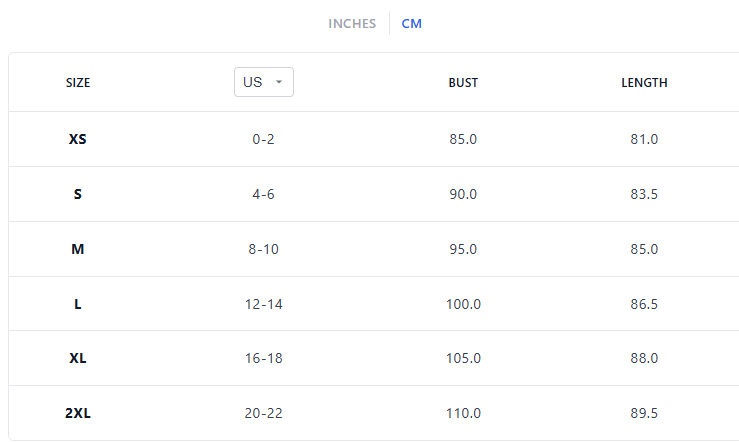Select the S size row label
This screenshot has width=739, height=442.
pos(78,194)
